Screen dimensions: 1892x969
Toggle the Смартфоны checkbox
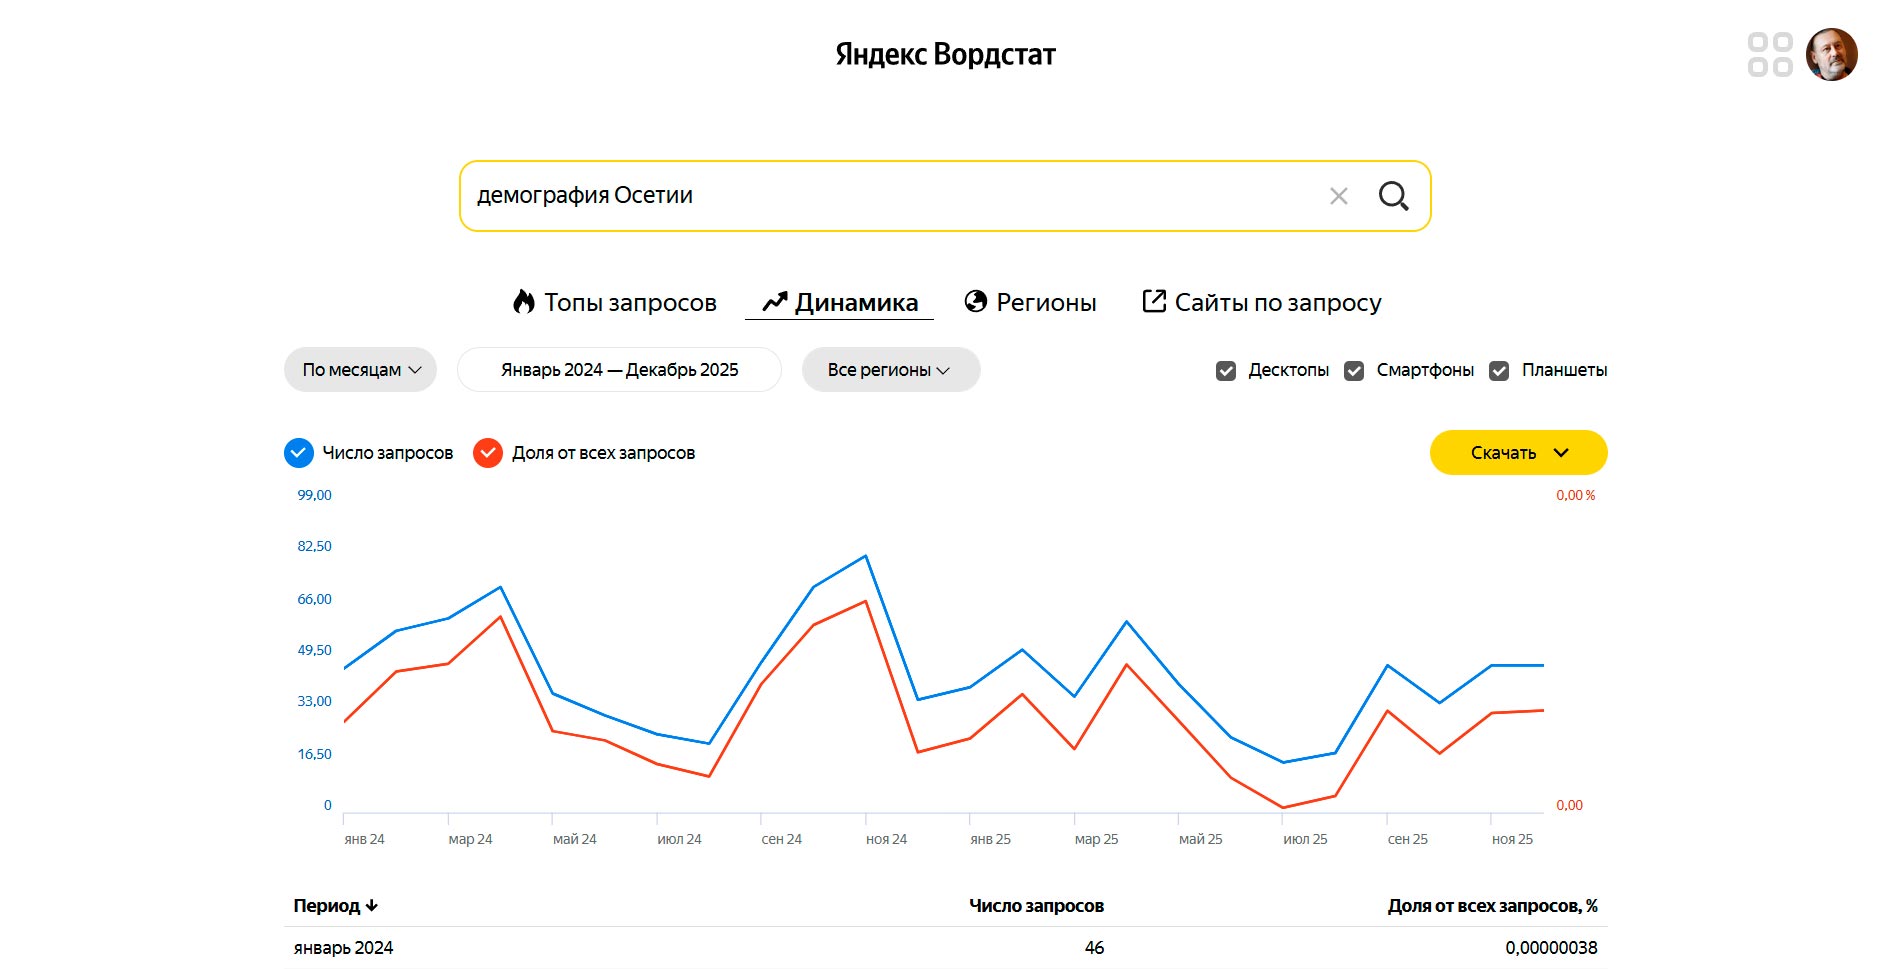[x=1354, y=371]
